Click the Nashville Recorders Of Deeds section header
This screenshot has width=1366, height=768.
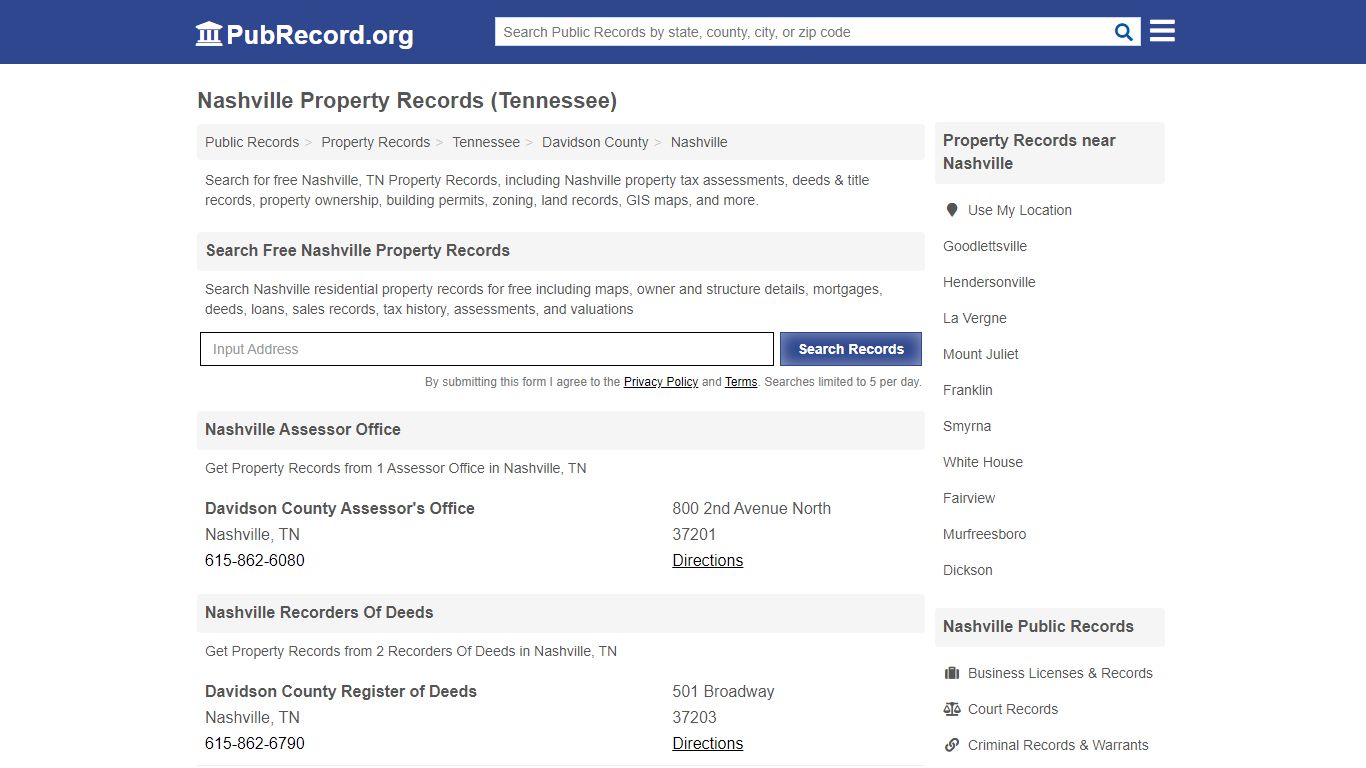pyautogui.click(x=560, y=613)
